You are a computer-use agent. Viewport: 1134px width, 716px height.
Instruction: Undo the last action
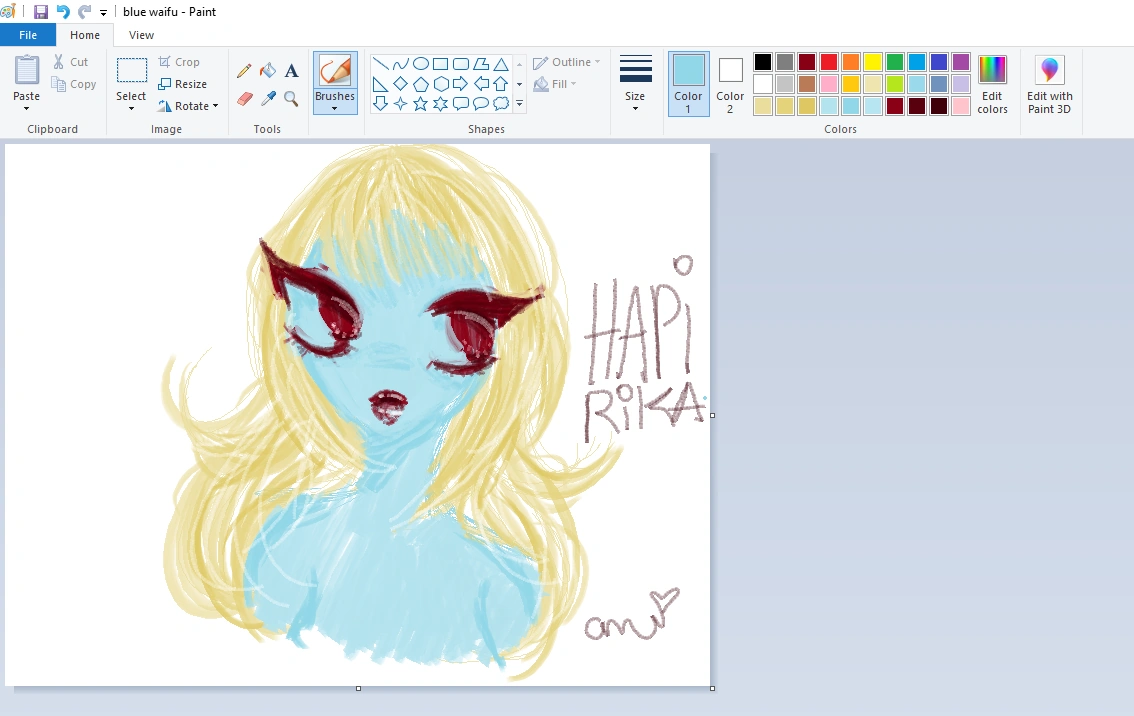point(62,11)
